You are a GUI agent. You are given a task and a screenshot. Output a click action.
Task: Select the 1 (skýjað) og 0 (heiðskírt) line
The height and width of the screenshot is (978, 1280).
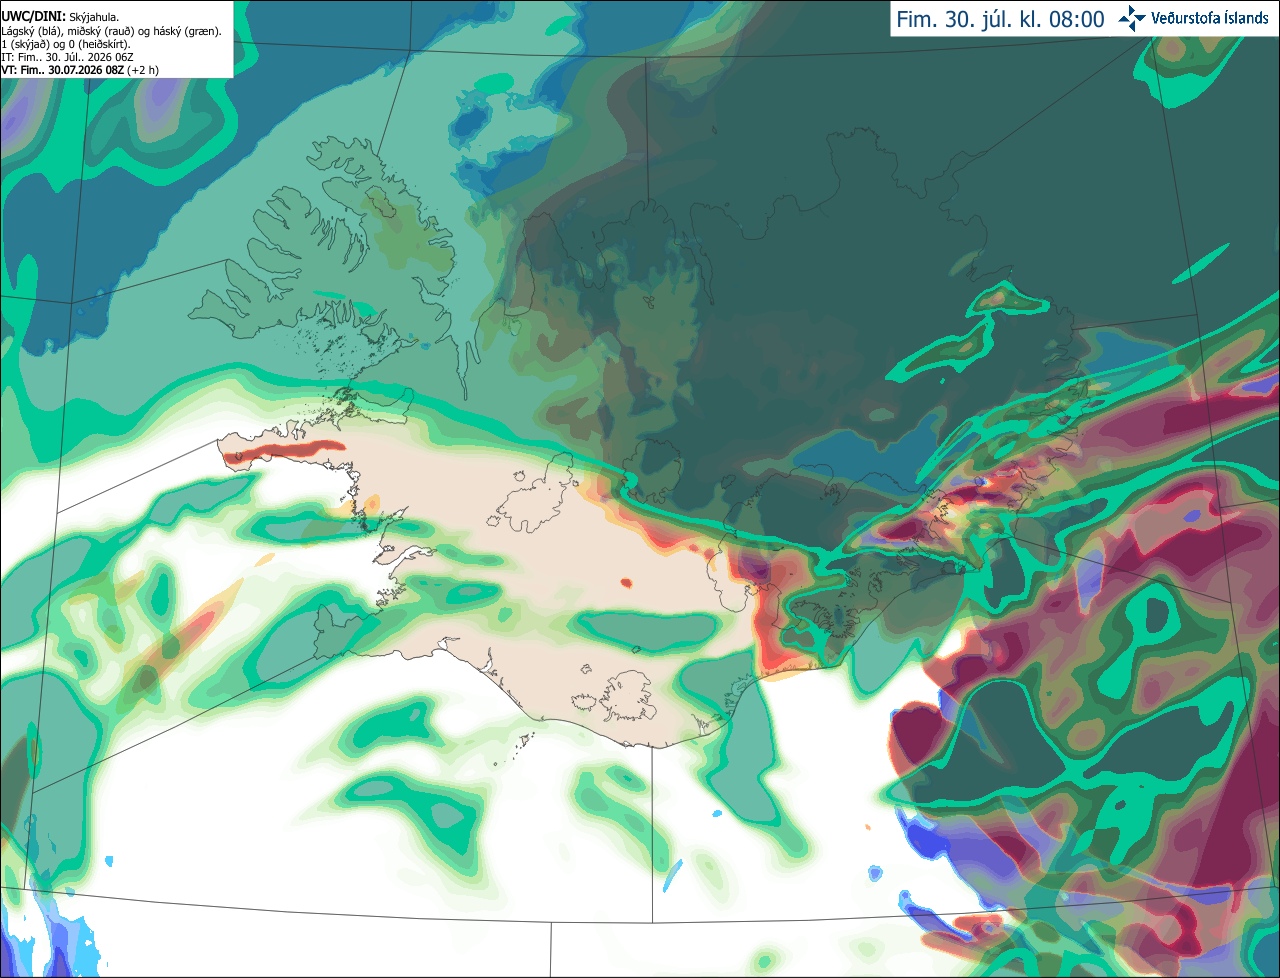[67, 44]
